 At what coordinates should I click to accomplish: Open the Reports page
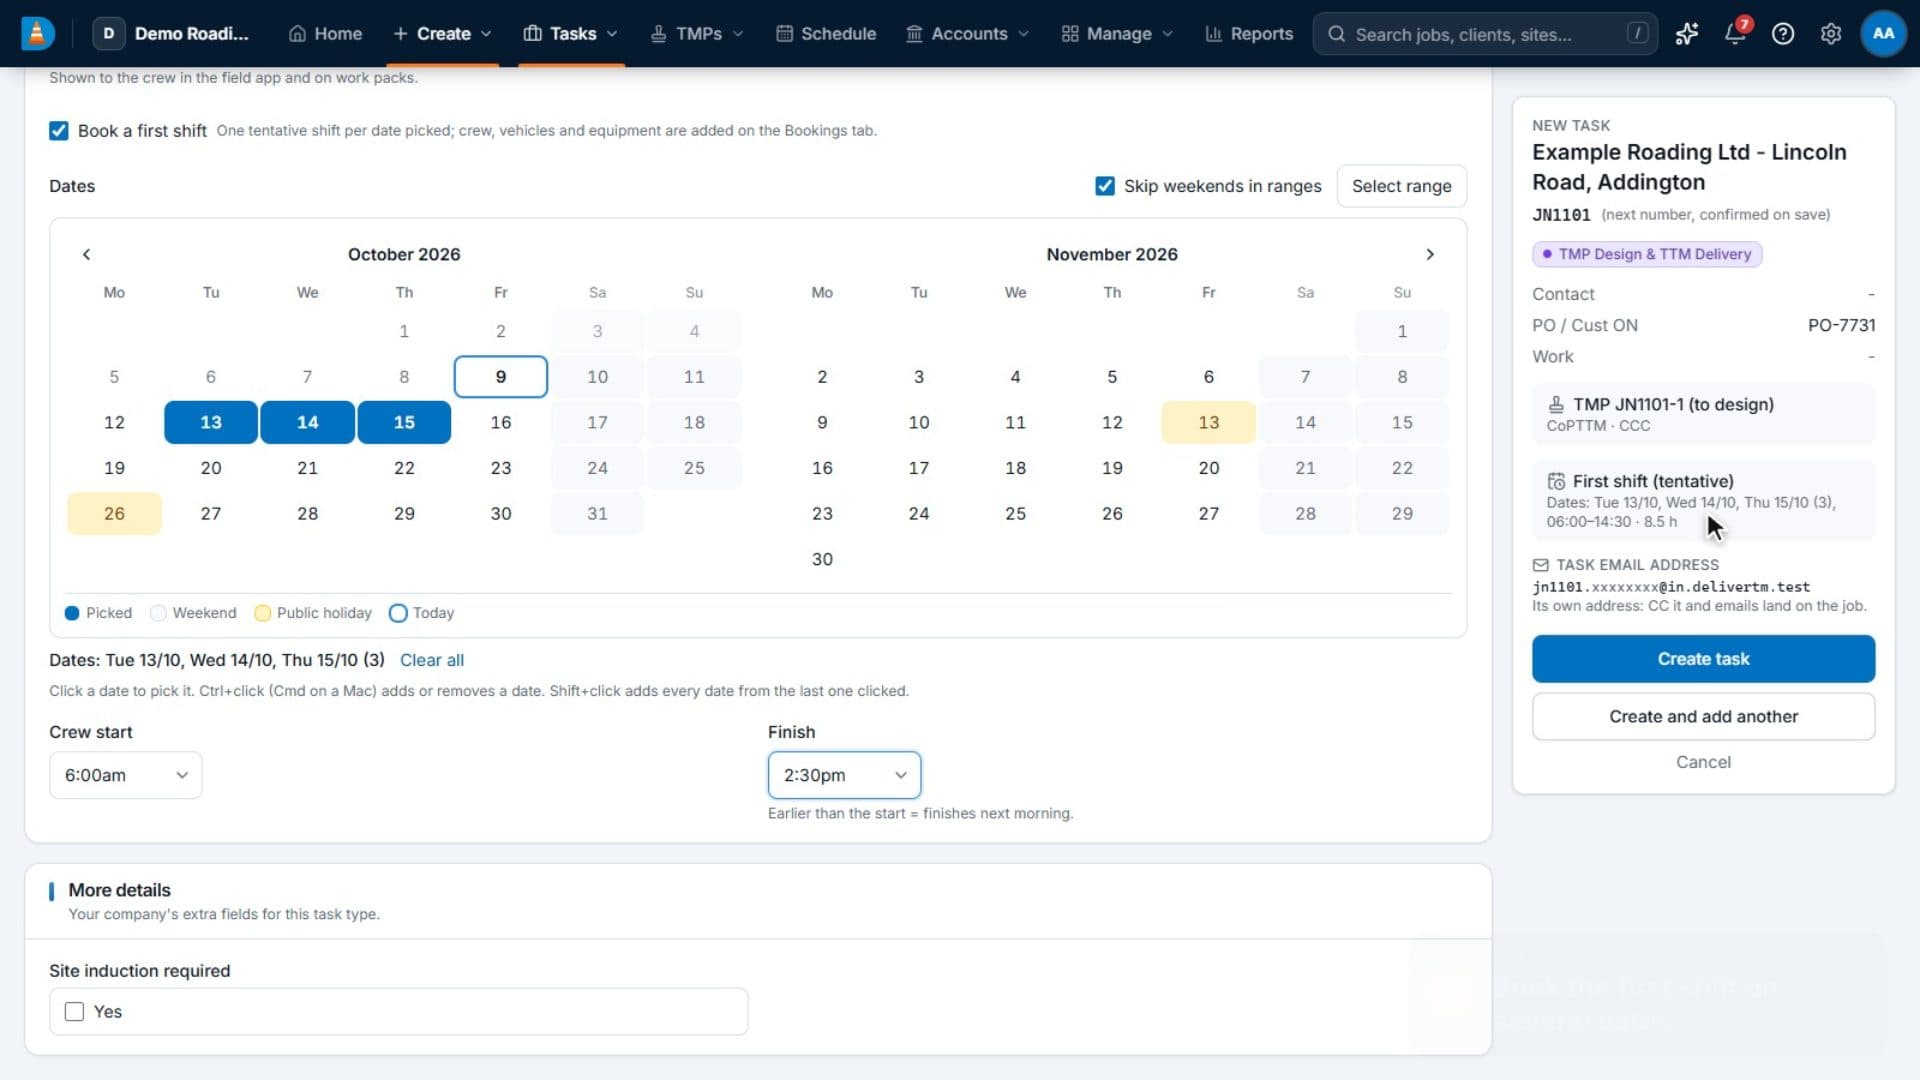[1249, 34]
